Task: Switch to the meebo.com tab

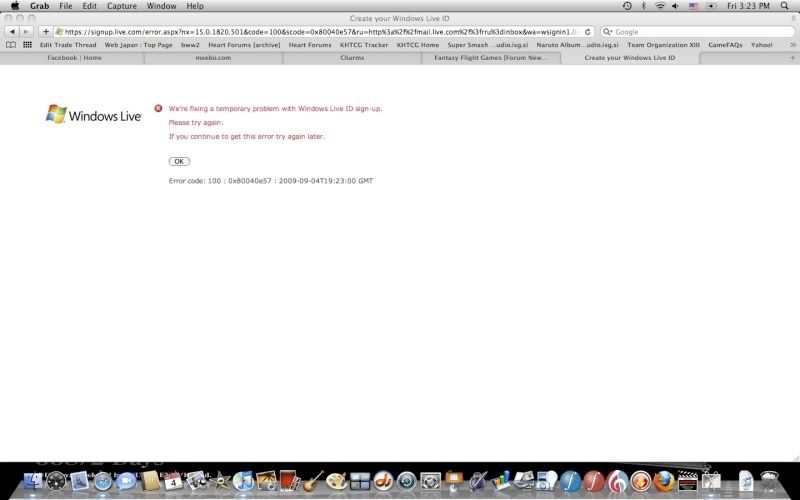Action: pos(213,58)
